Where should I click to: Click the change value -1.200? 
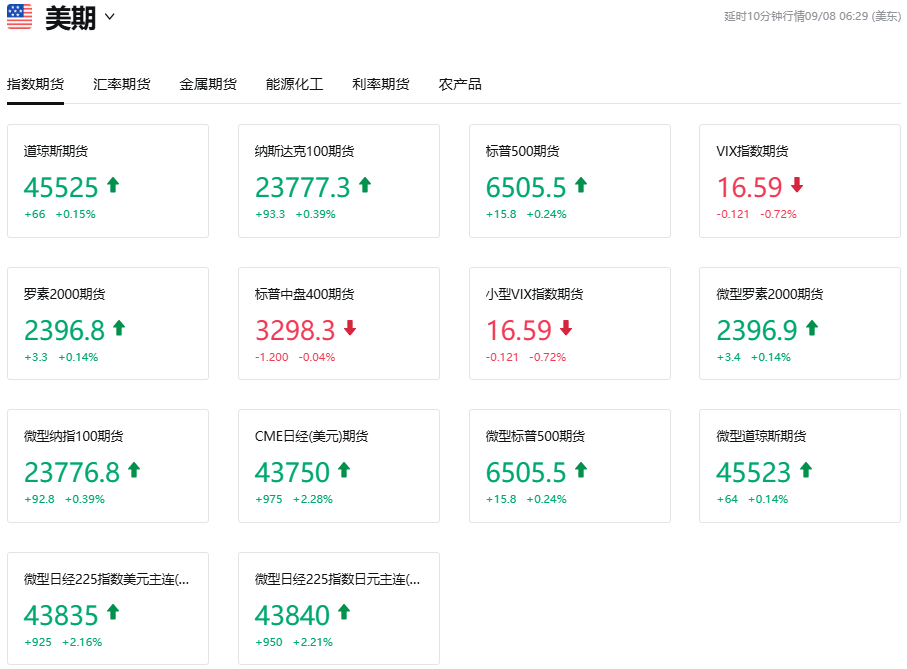pyautogui.click(x=272, y=357)
